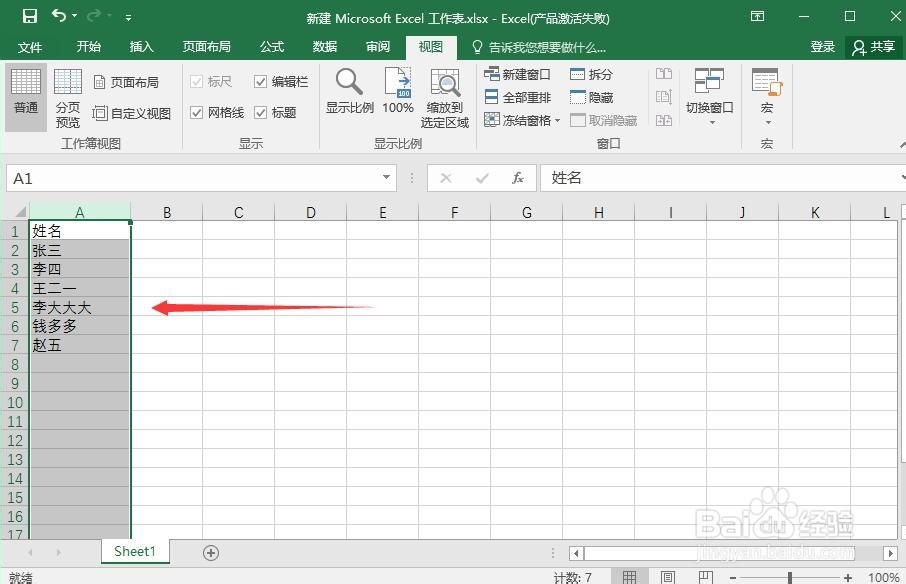Expand the Name Box dropdown arrow
The image size is (906, 584).
pos(387,177)
